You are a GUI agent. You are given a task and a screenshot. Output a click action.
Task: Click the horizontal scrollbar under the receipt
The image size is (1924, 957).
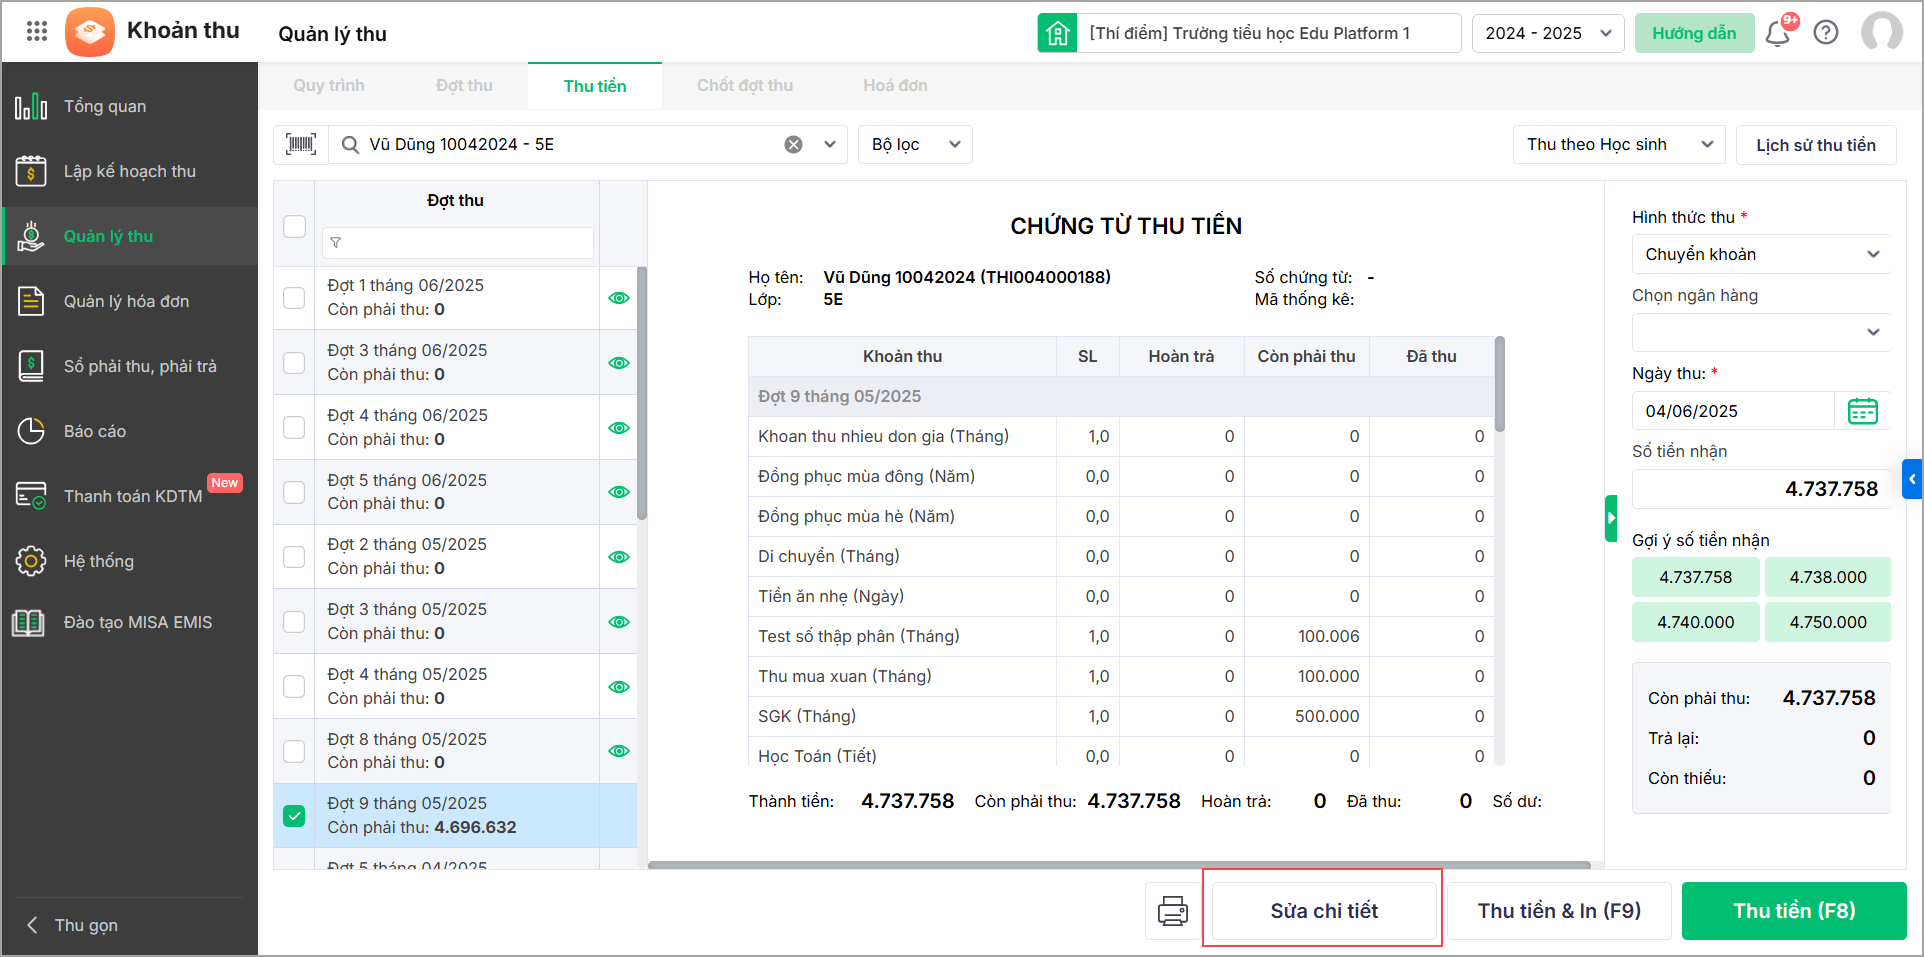click(1118, 865)
